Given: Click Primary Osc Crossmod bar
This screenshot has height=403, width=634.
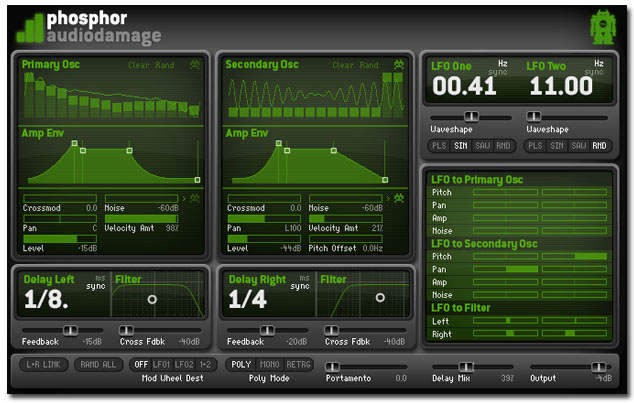Looking at the screenshot, I should click(60, 198).
